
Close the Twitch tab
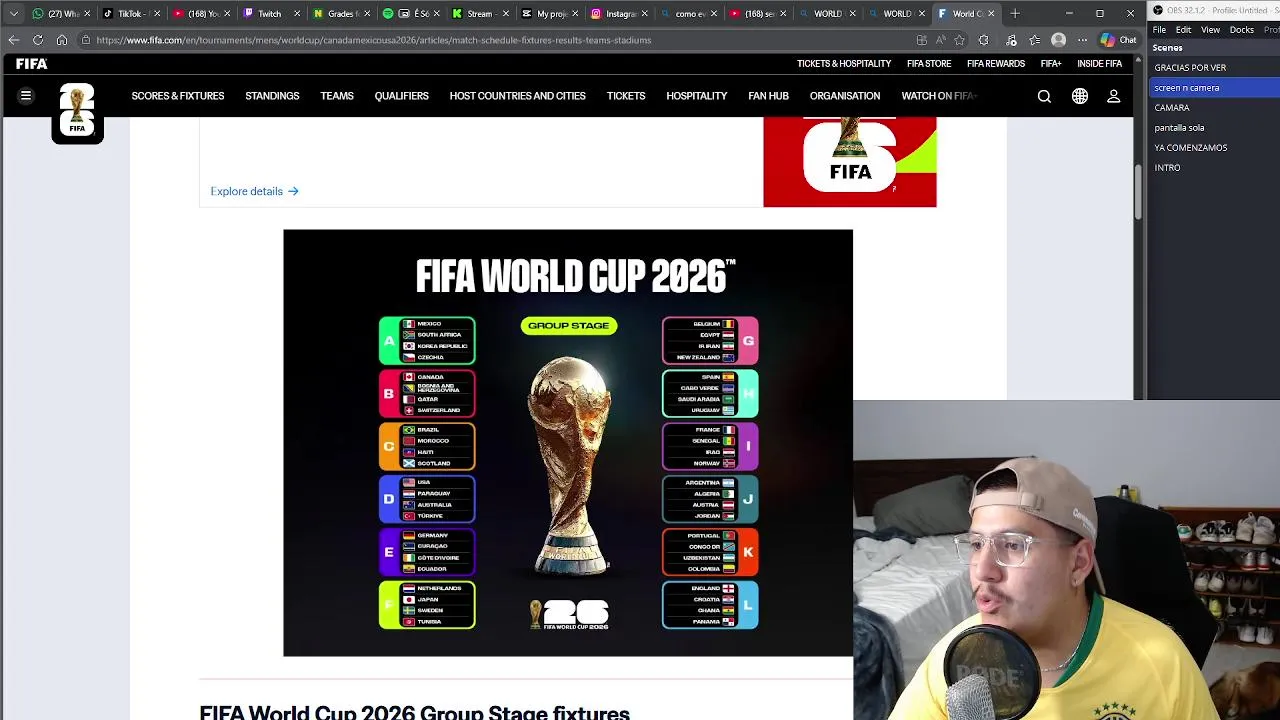click(x=297, y=14)
